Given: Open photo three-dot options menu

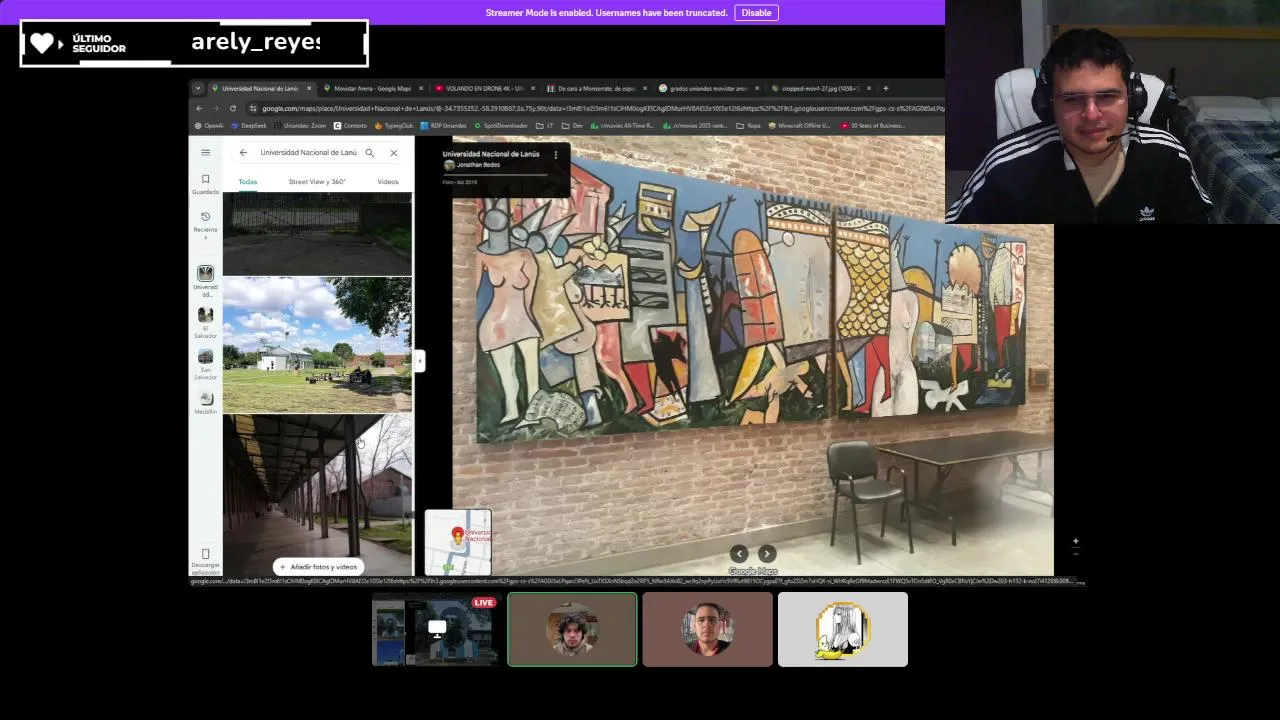Looking at the screenshot, I should coord(556,155).
